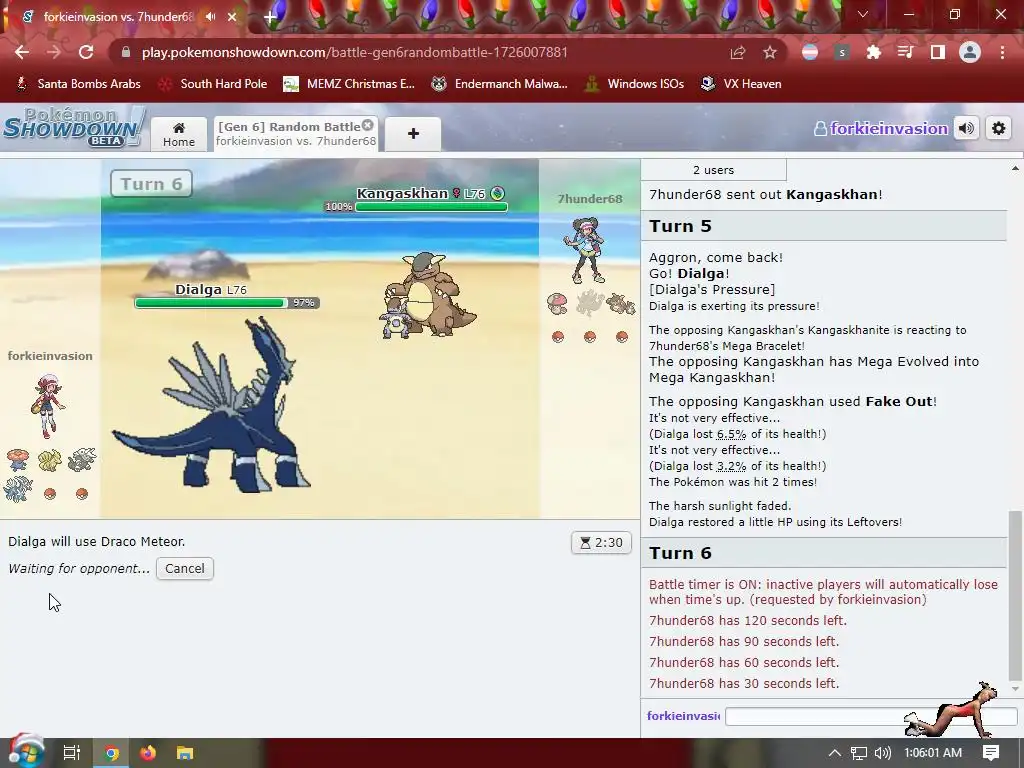Select the Gen 6 Random Battle tab
Viewport: 1024px width, 768px height.
(x=296, y=133)
